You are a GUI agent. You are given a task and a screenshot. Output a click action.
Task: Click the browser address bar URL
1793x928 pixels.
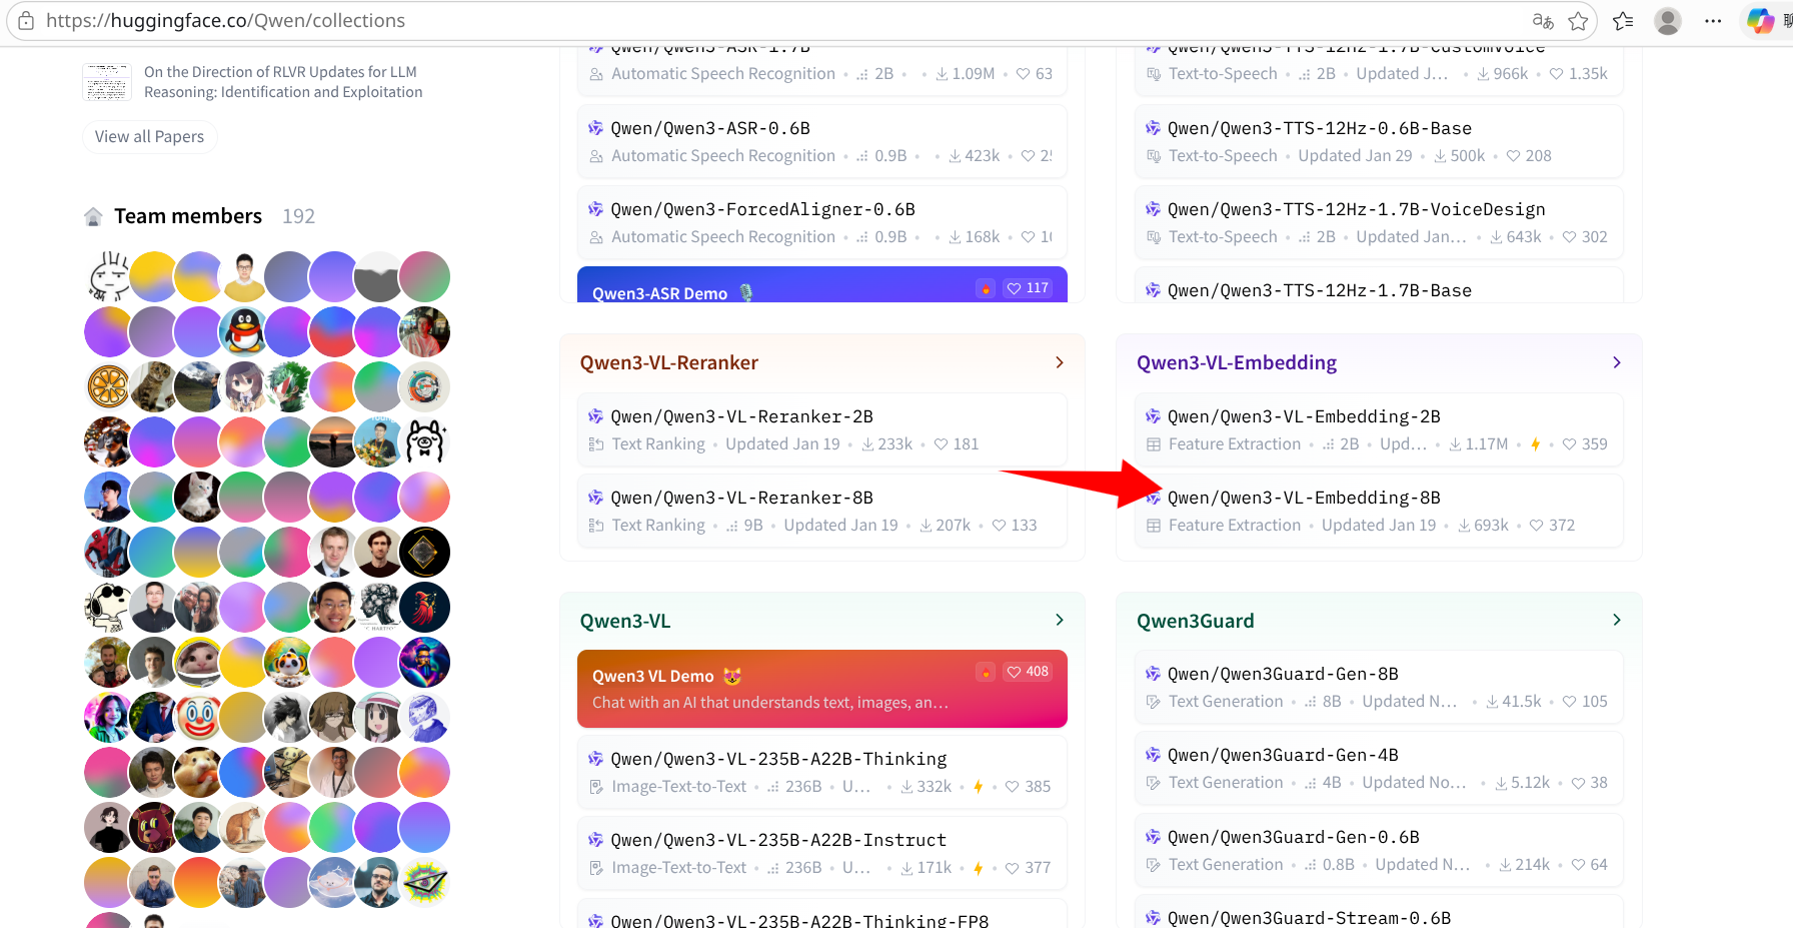click(225, 21)
